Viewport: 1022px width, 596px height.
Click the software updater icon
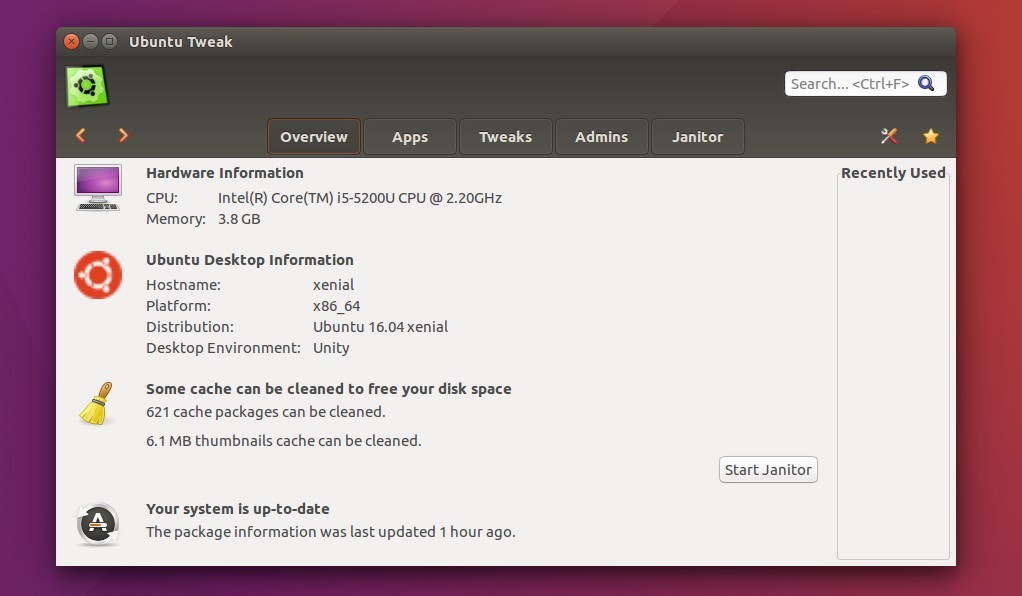tap(98, 524)
